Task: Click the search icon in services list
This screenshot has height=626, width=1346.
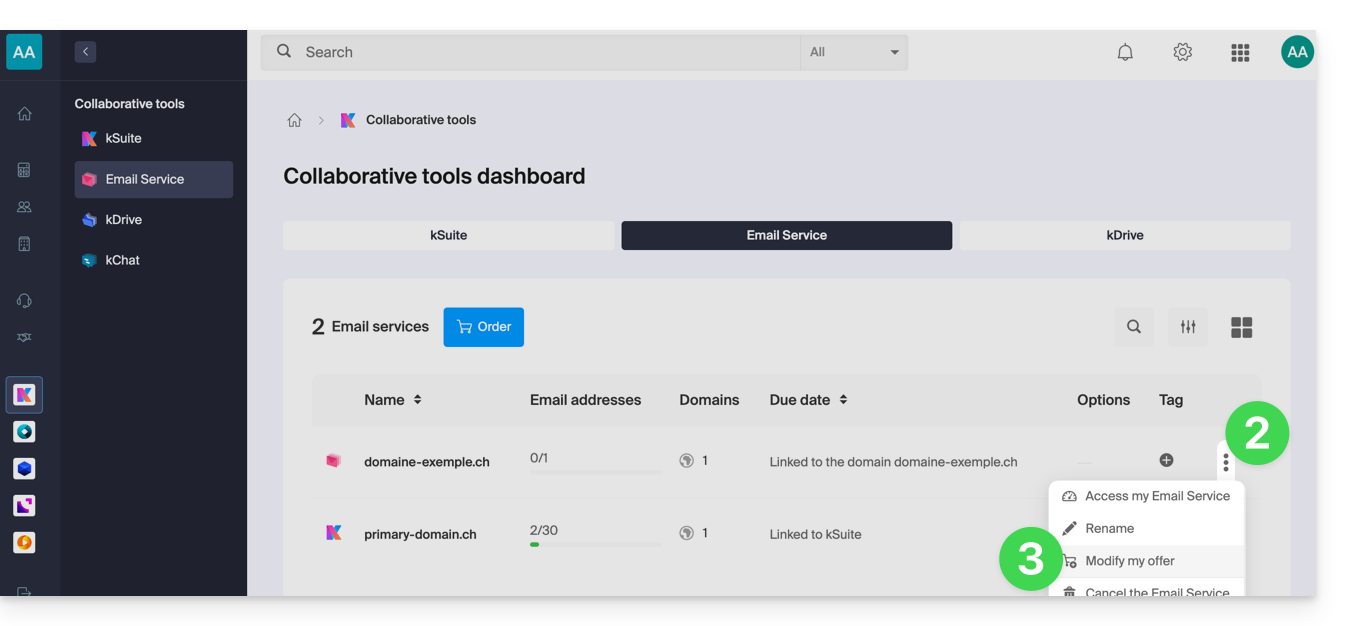Action: click(x=1133, y=327)
